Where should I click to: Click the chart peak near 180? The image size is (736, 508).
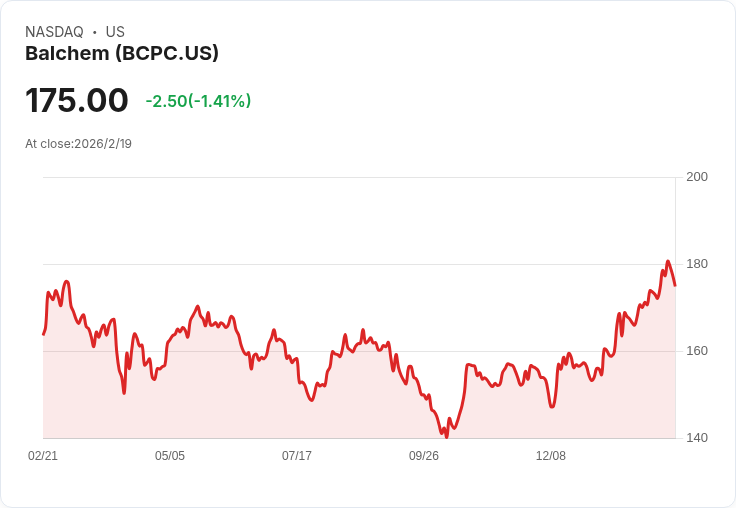pyautogui.click(x=667, y=261)
